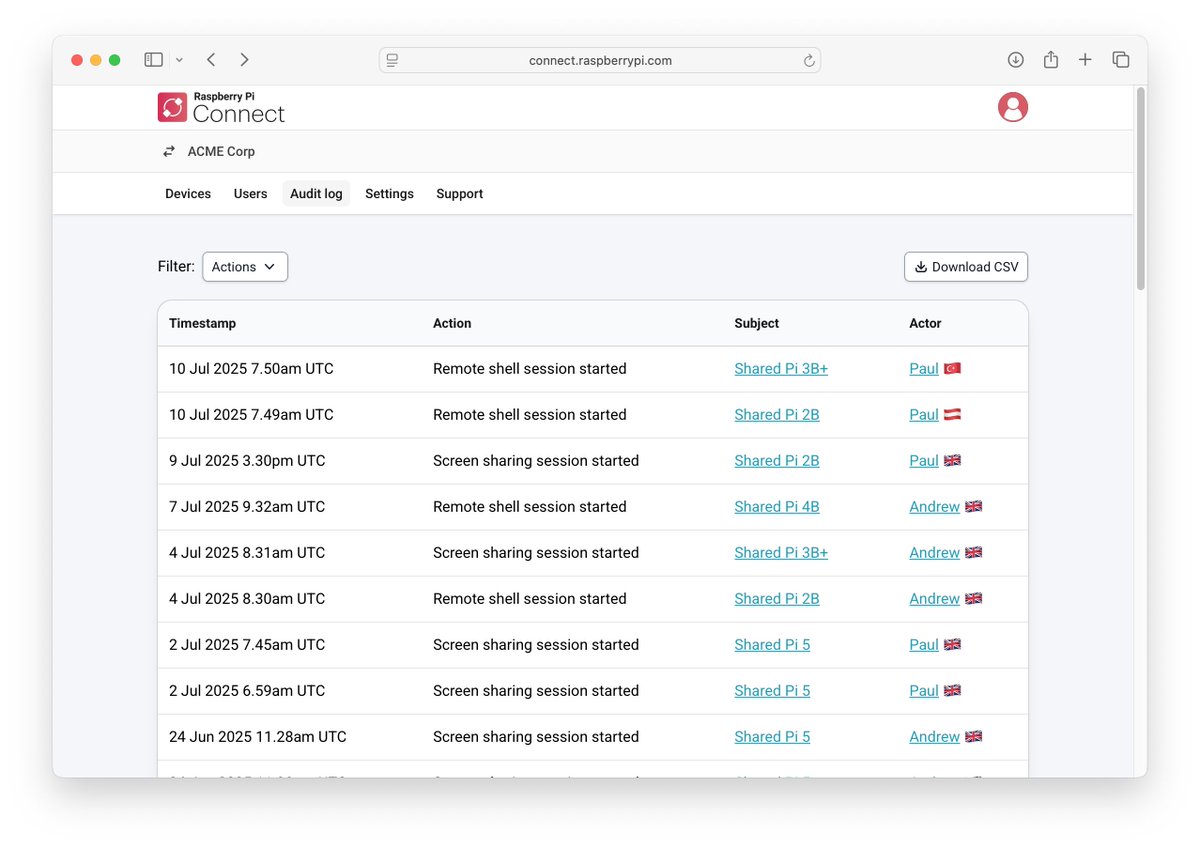1200x847 pixels.
Task: Click actor Andrew in 24 Jun 11.28am row
Action: click(x=934, y=737)
